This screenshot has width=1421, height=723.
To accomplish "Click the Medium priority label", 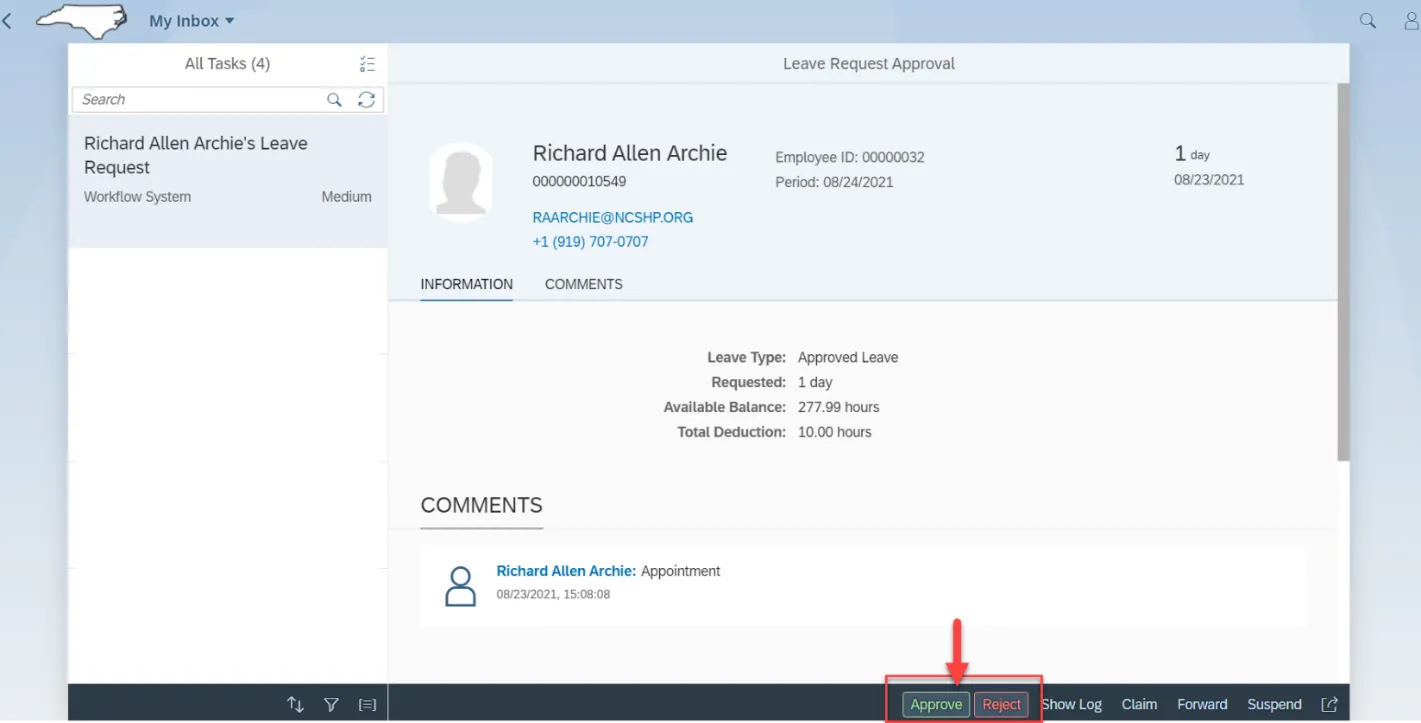I will point(346,197).
